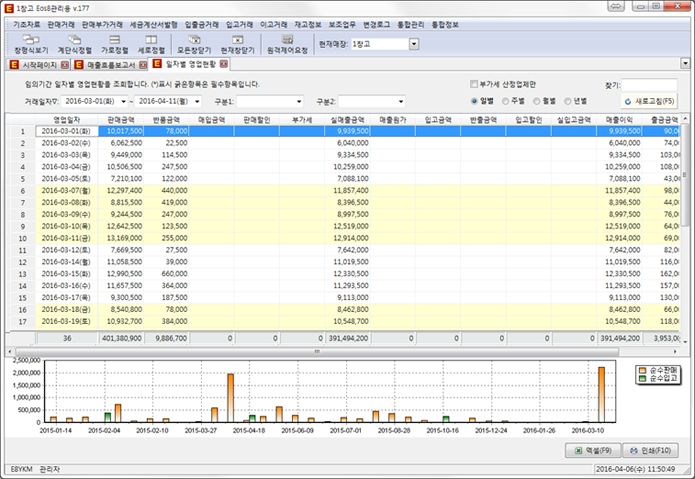695x479 pixels.
Task: Expand the 구분1 combo box
Action: pos(299,101)
